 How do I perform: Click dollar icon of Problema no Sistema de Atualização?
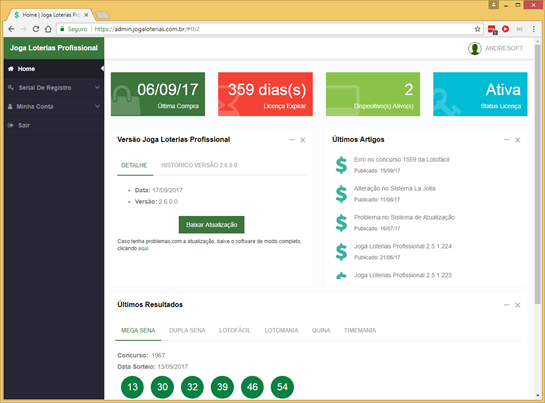341,223
